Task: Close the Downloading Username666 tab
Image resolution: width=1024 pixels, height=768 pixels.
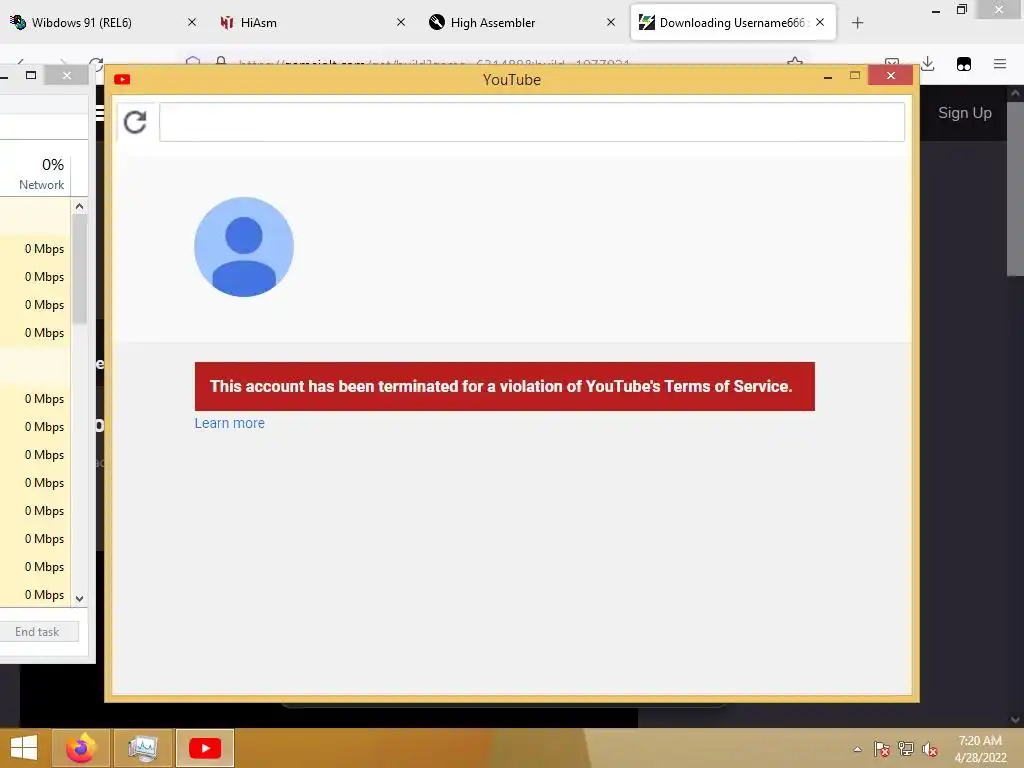Action: [820, 22]
